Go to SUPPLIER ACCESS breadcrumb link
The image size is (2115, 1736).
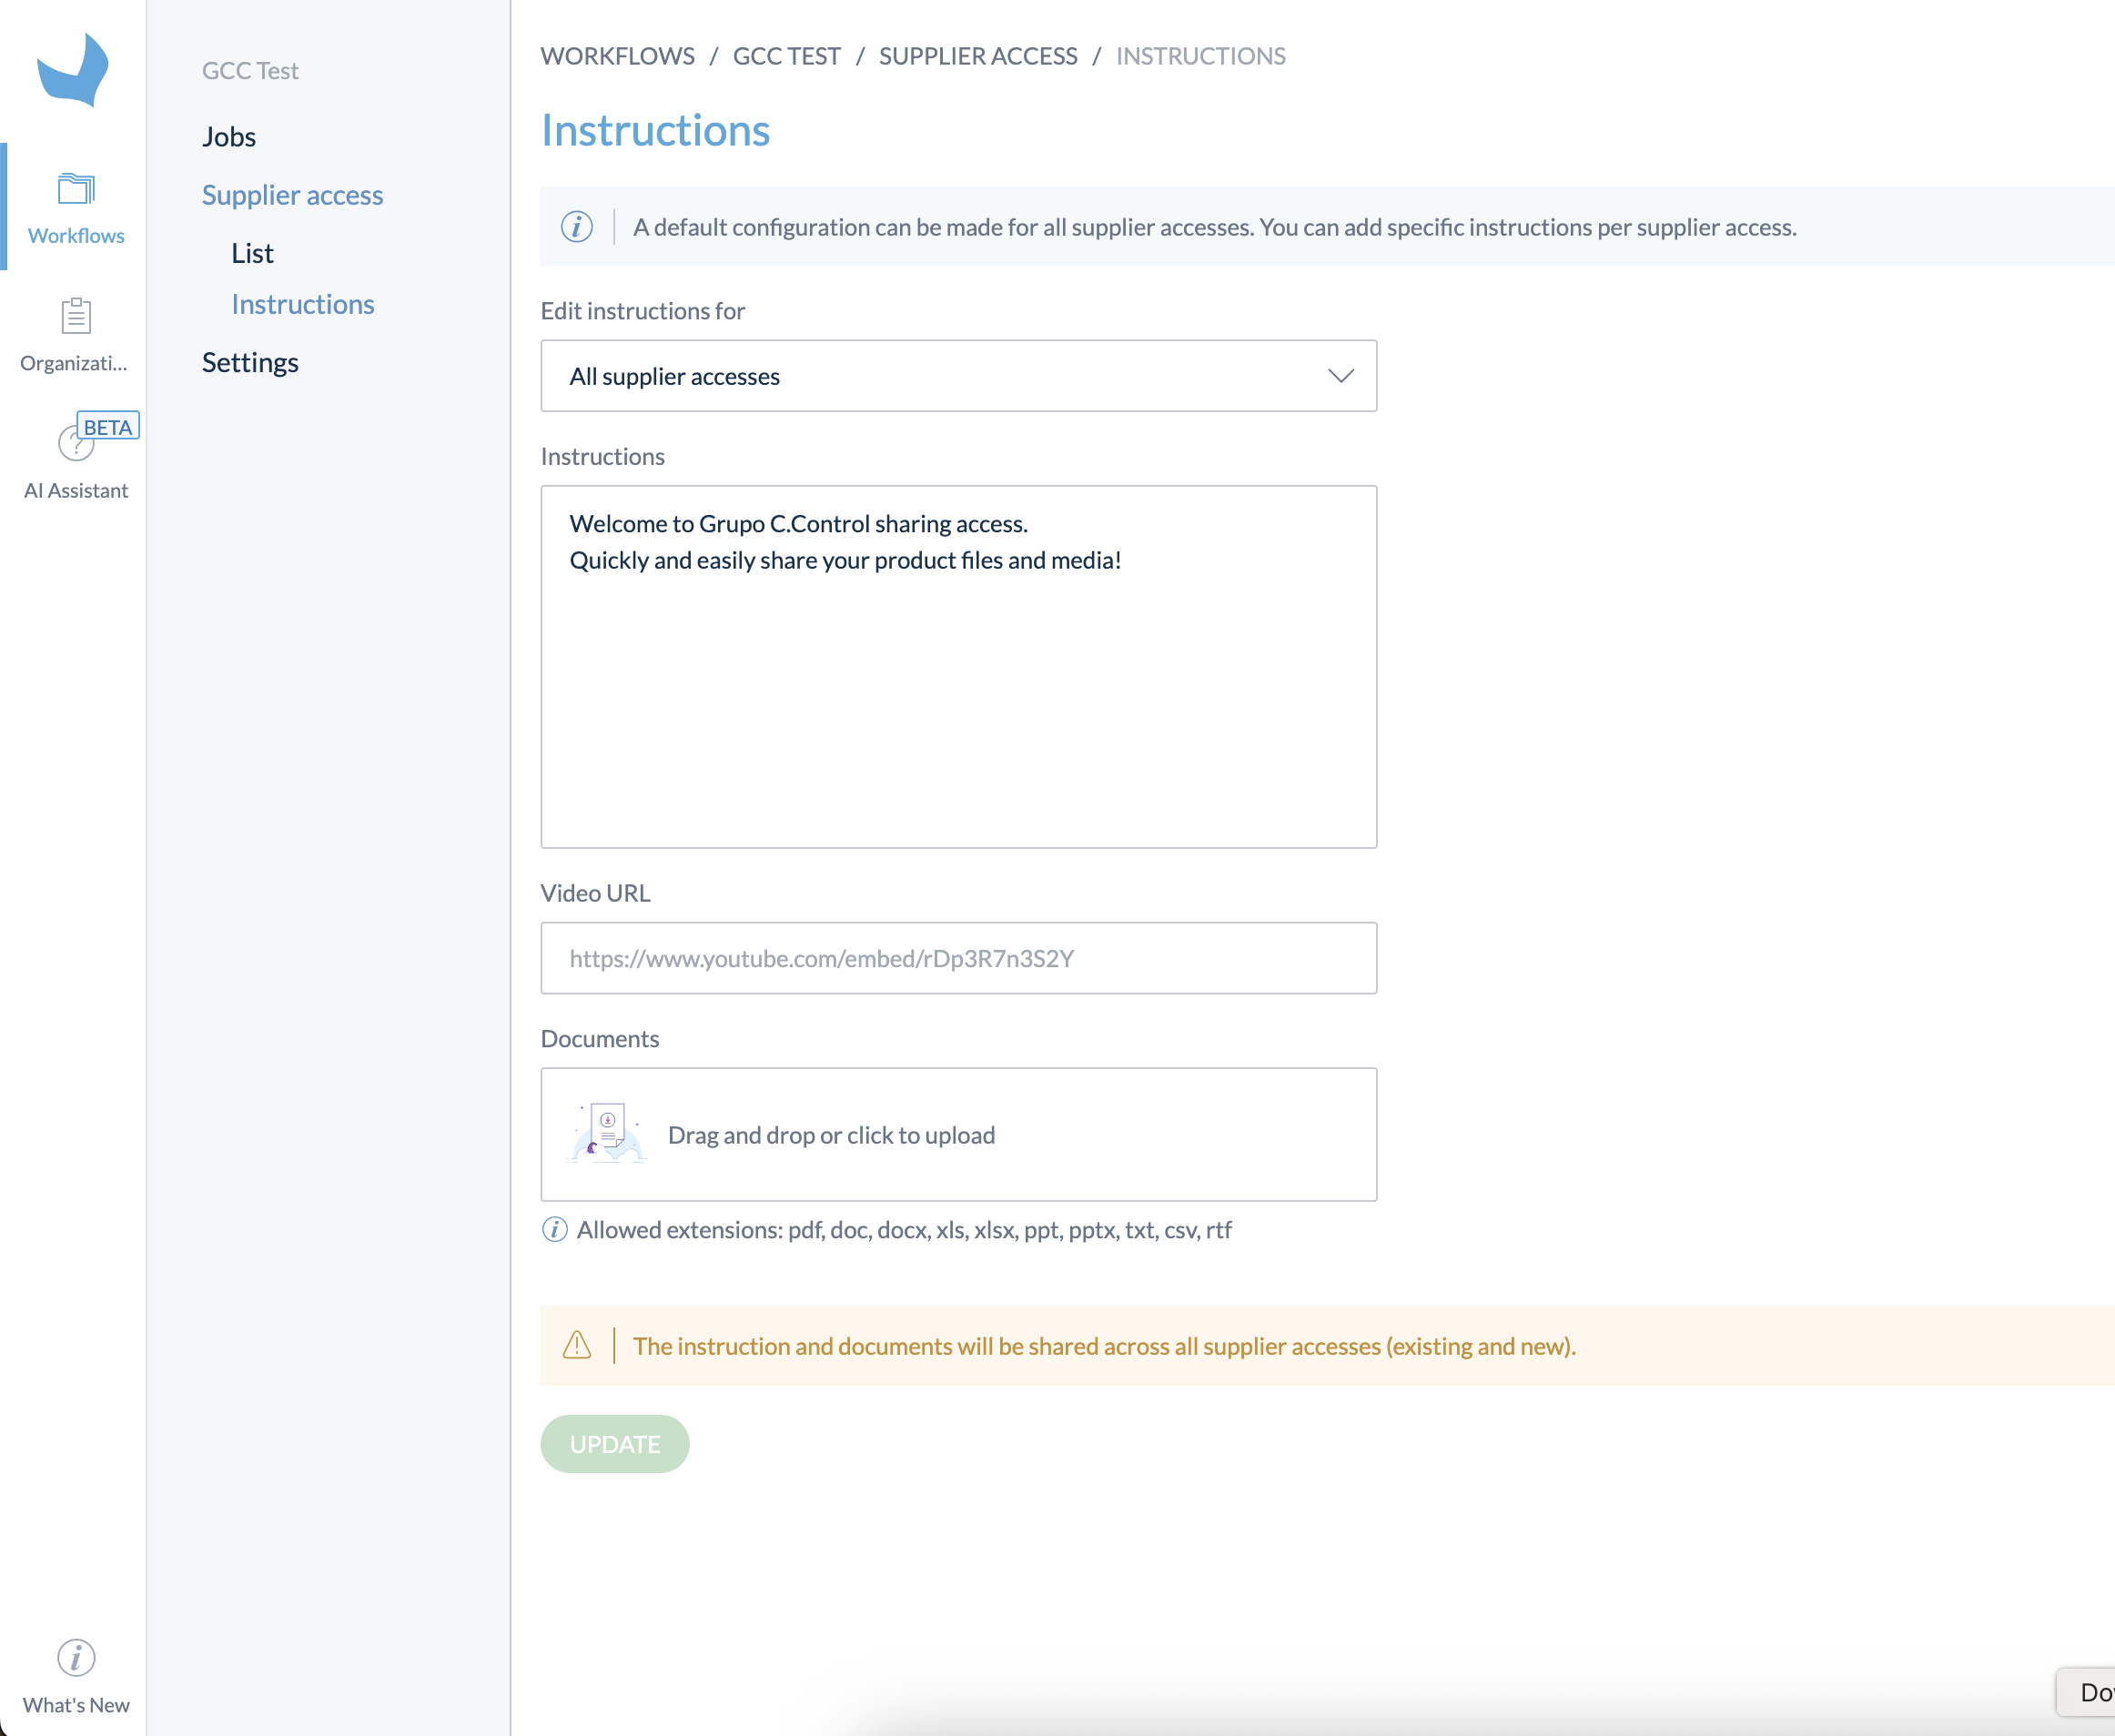[978, 56]
